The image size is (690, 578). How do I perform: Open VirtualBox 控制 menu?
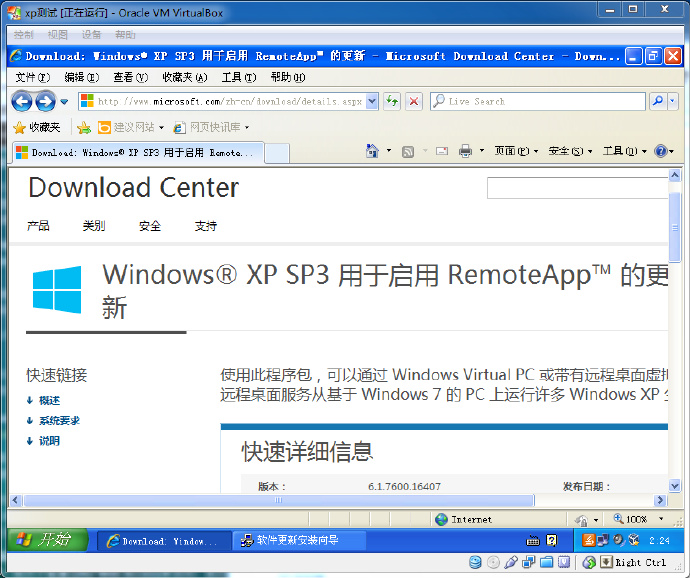(x=23, y=34)
